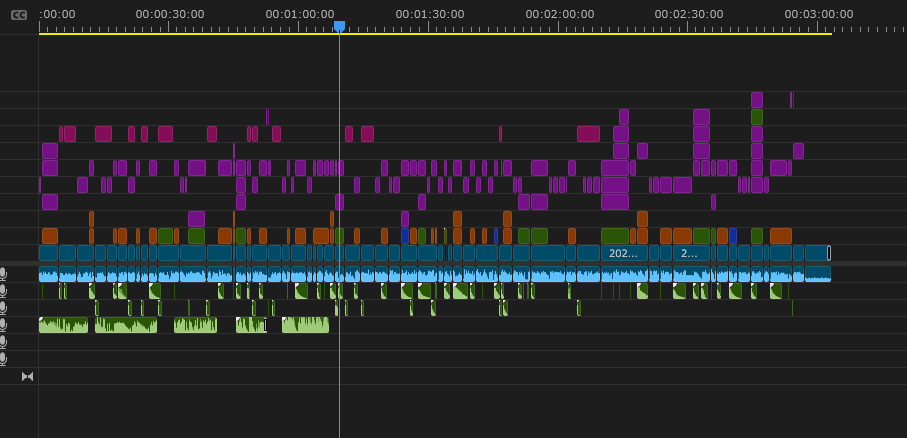This screenshot has width=907, height=438.
Task: Select the blue playhead handle on the time ruler
Action: tap(340, 26)
